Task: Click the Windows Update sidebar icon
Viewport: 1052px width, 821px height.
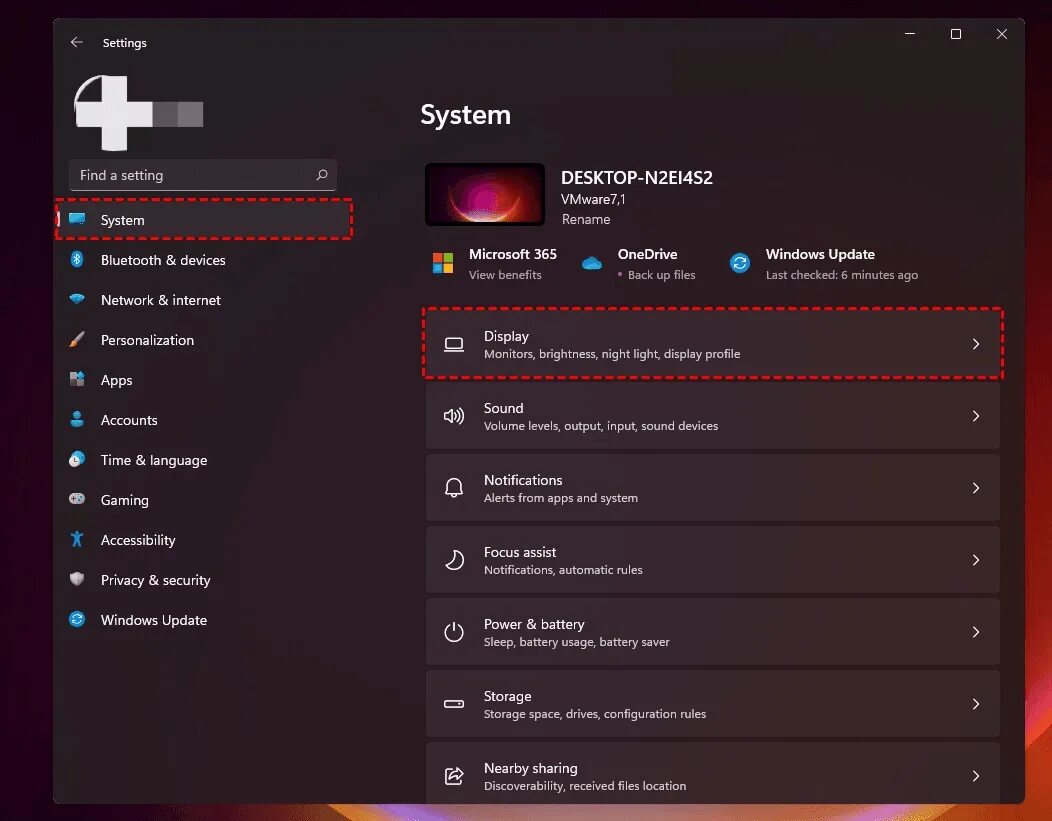Action: pyautogui.click(x=77, y=619)
